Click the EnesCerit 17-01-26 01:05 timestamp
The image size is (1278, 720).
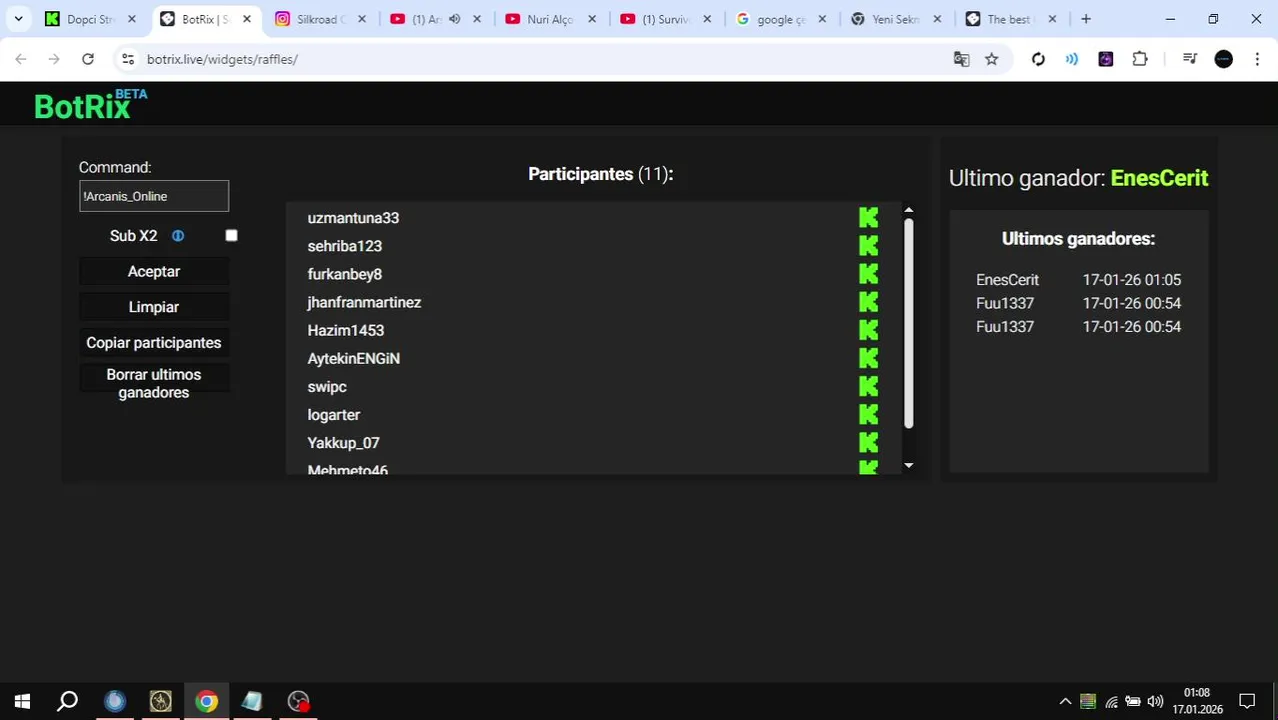(x=1132, y=280)
